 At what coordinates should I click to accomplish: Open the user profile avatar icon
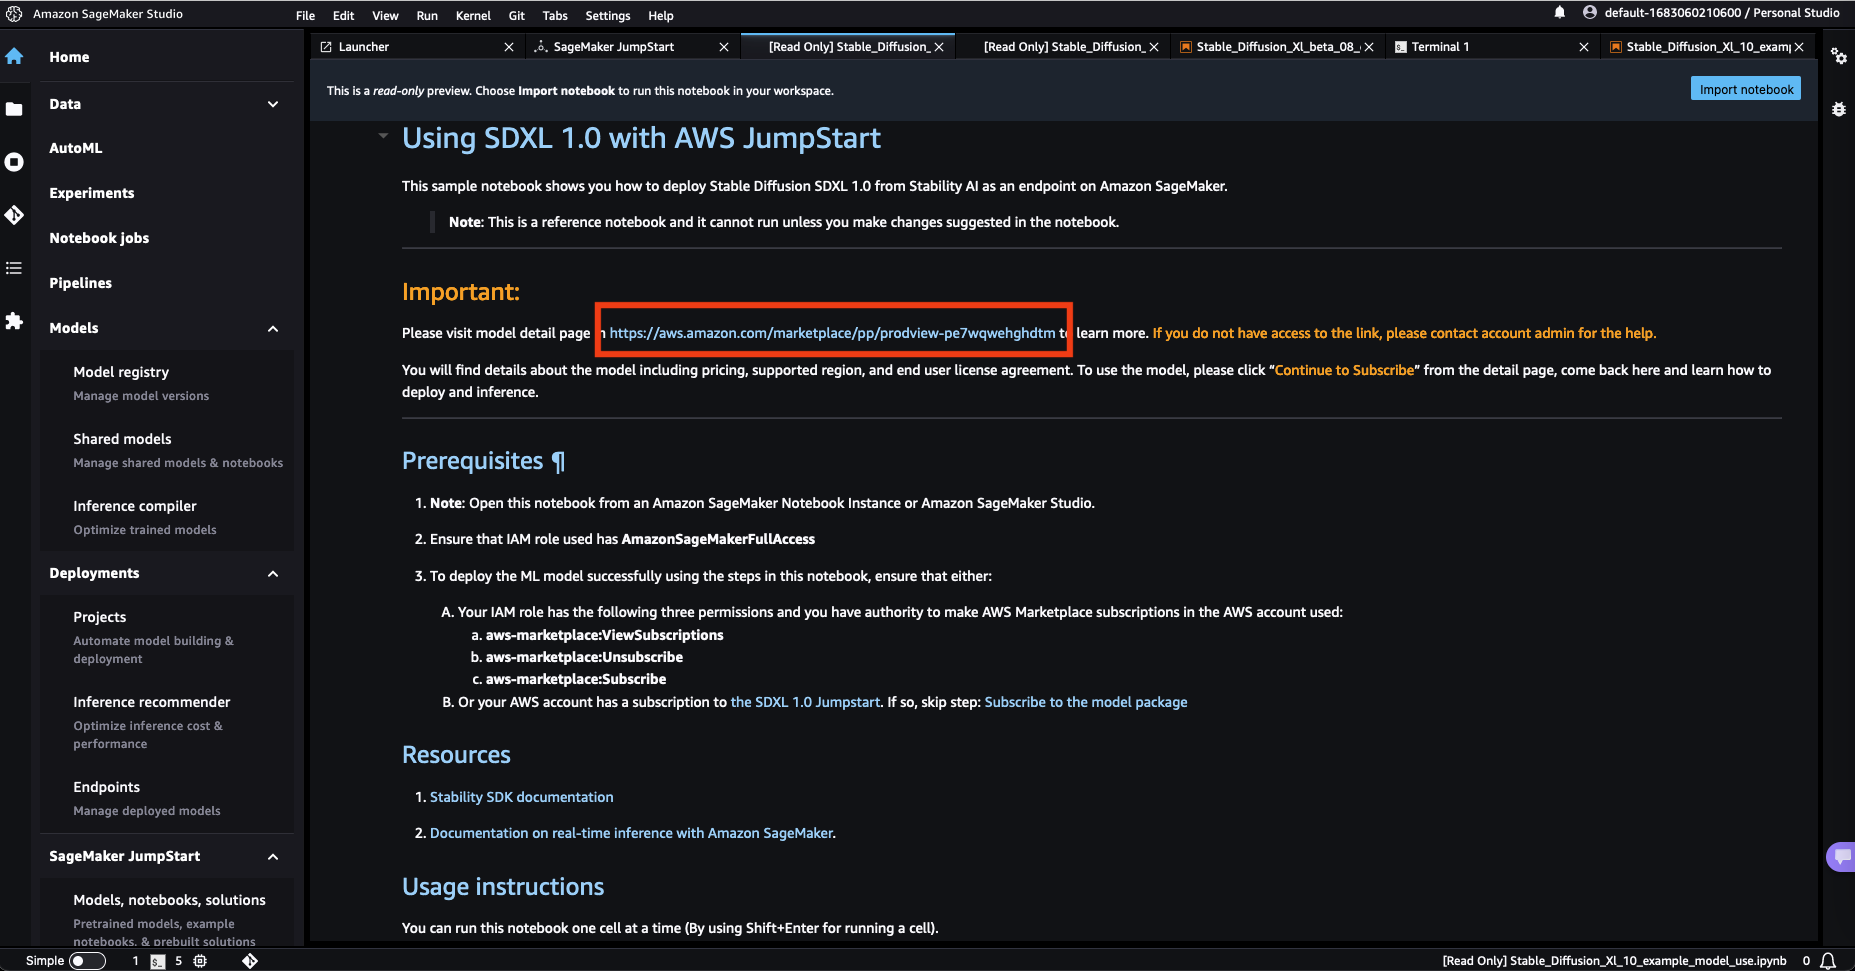click(x=1590, y=13)
